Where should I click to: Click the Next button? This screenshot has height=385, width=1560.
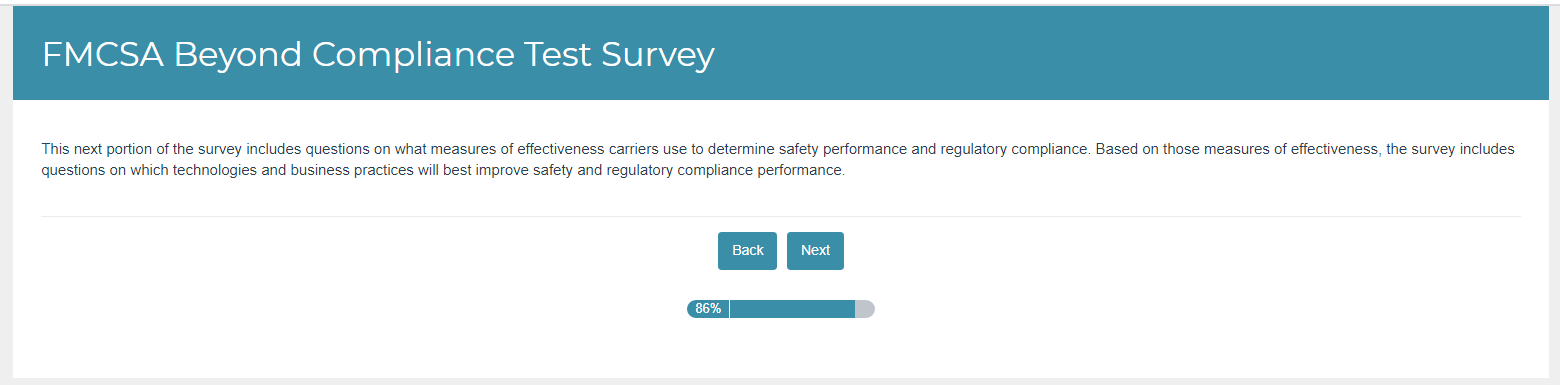(815, 251)
